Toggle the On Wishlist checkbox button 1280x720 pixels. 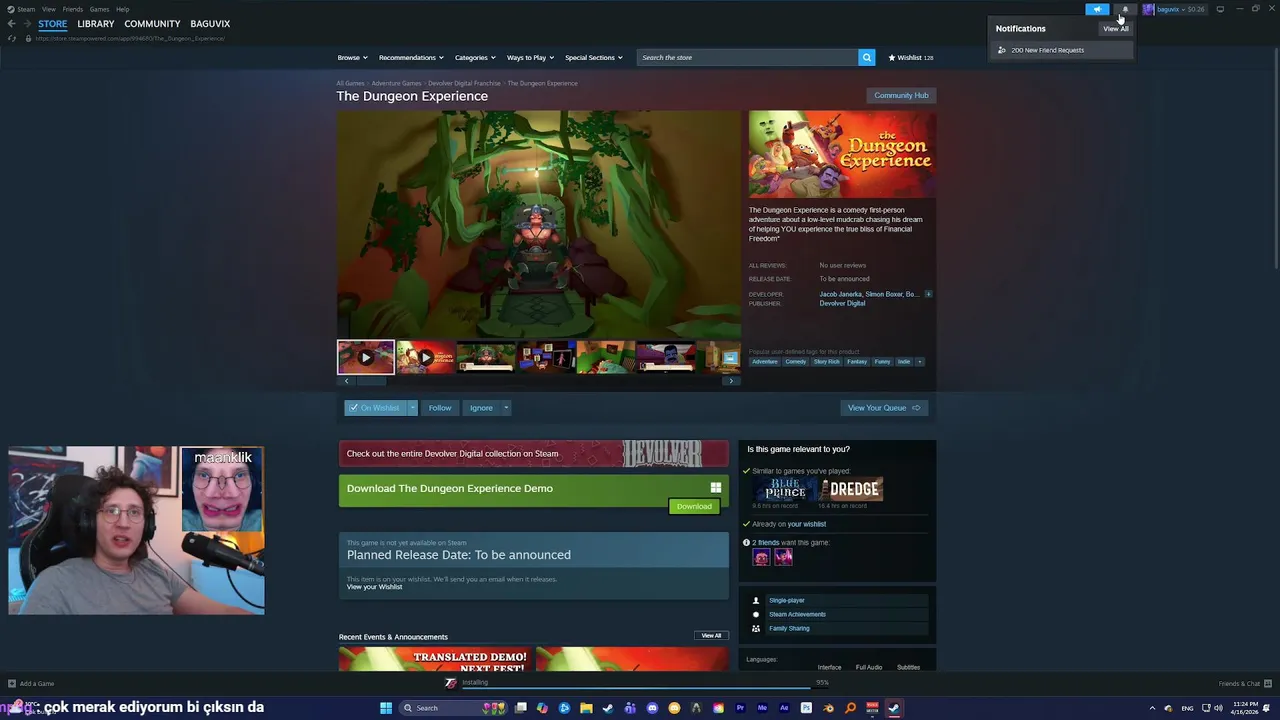[375, 408]
